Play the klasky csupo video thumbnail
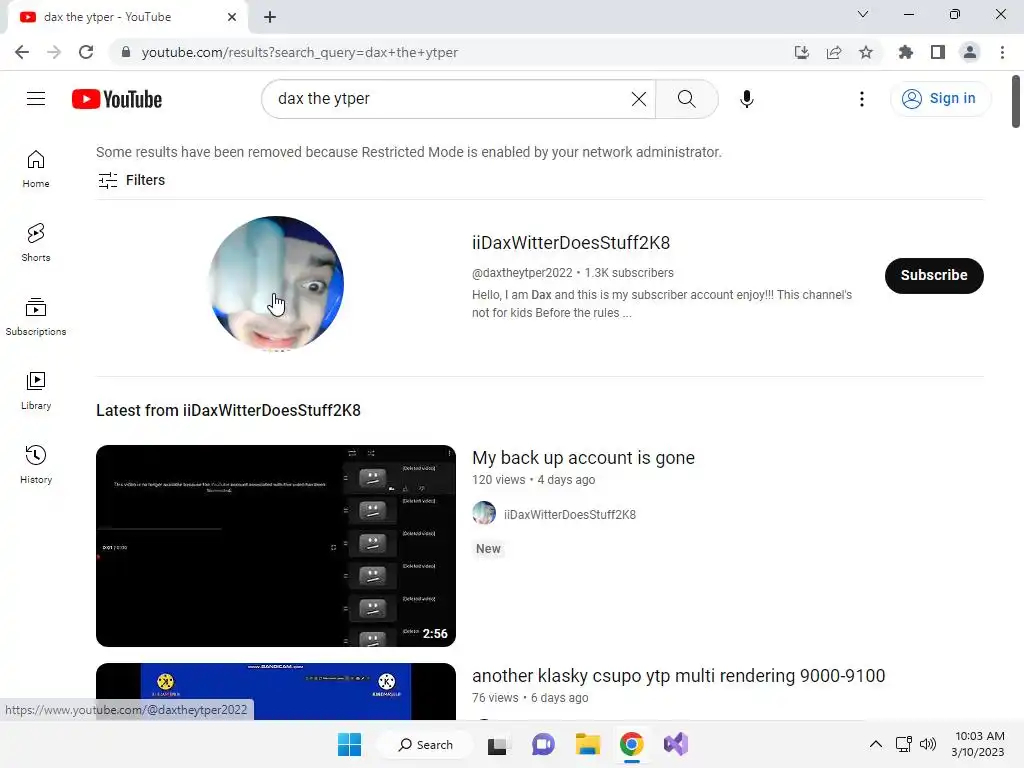Screen dimensions: 1024x768 (276, 692)
